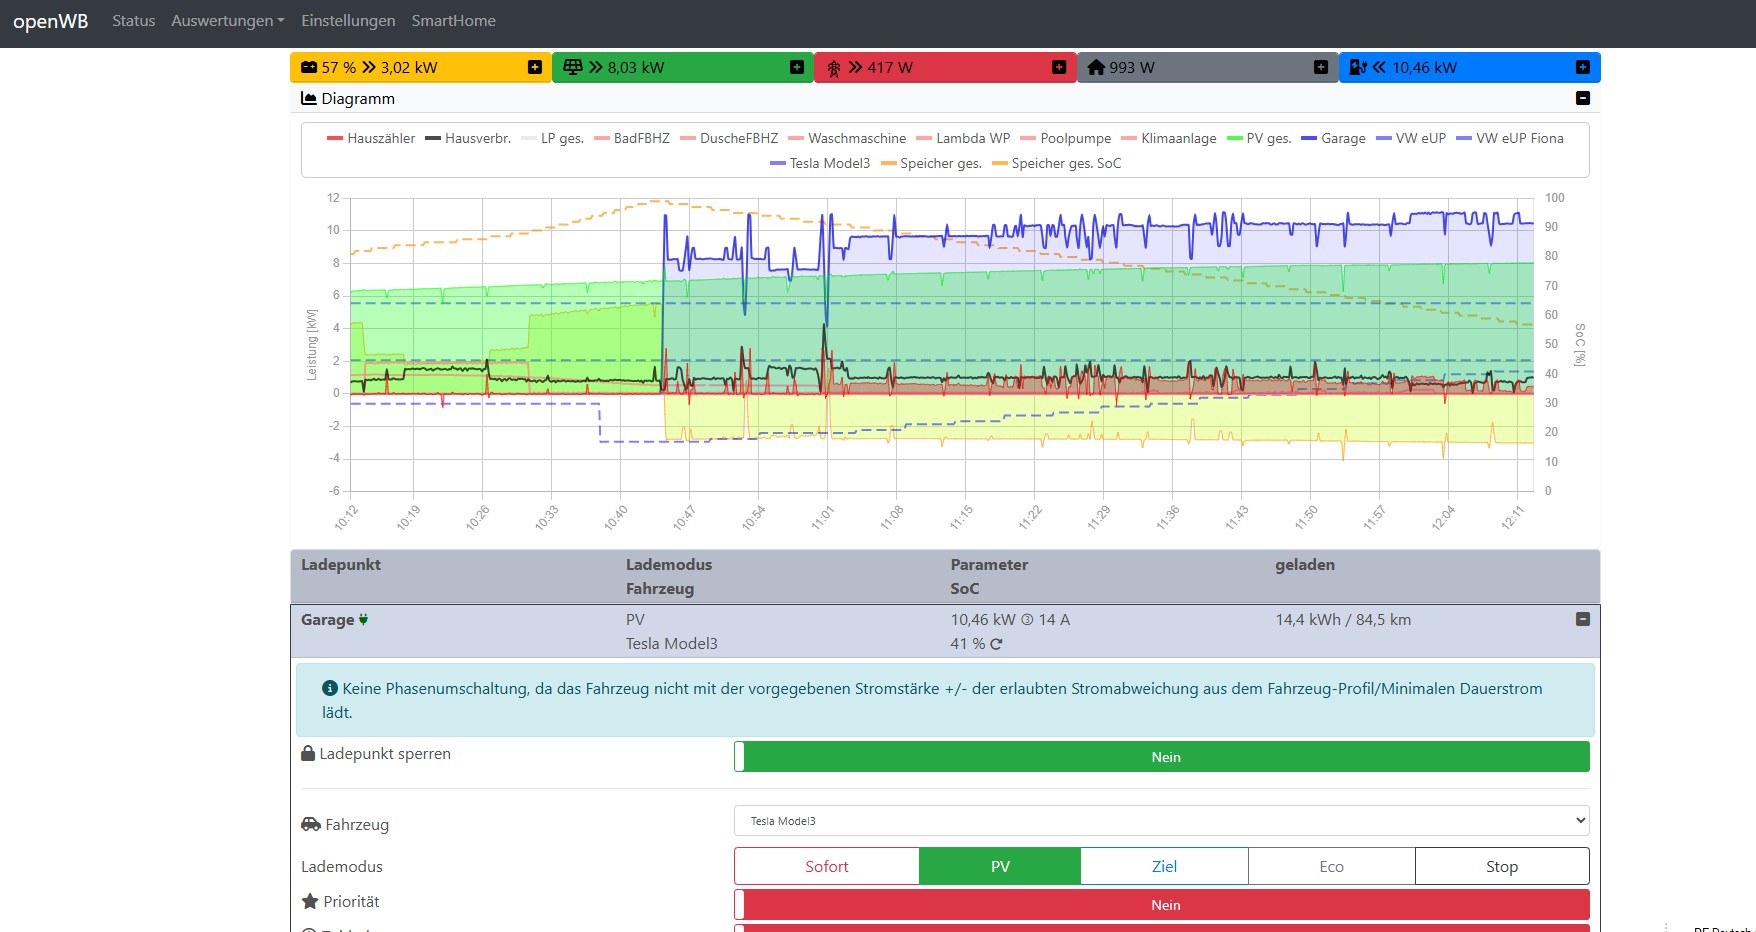Click the house consumption icon
Screen dimensions: 1756x932
point(1096,67)
